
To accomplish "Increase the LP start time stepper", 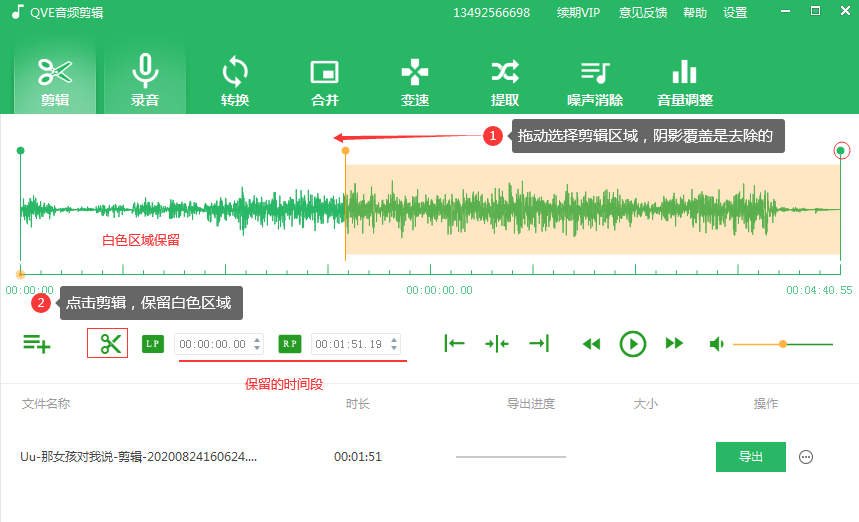I will pos(258,340).
